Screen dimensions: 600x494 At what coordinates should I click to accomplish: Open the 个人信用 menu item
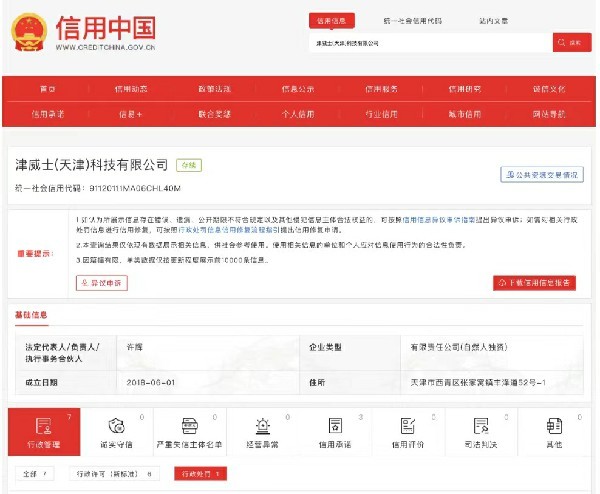(x=298, y=114)
